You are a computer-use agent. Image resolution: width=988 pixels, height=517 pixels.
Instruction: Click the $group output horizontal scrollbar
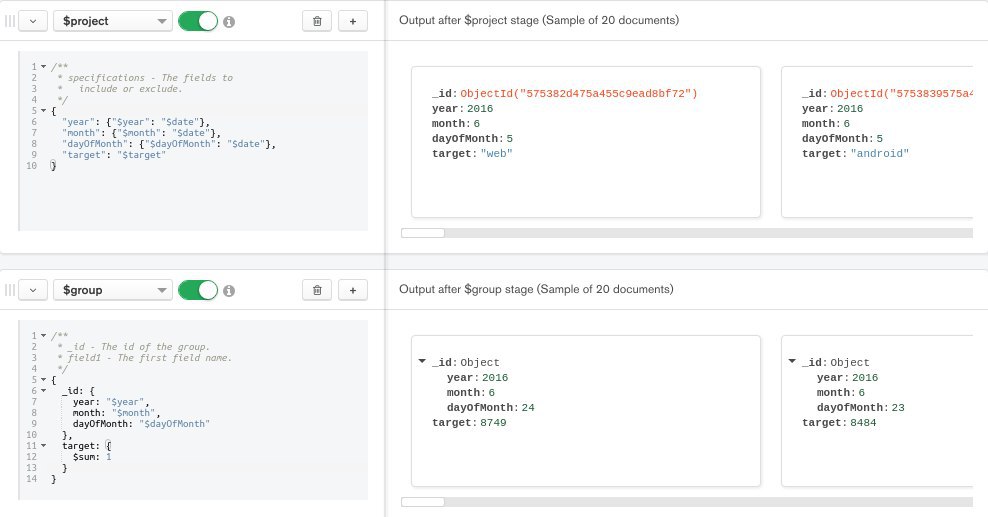click(687, 502)
